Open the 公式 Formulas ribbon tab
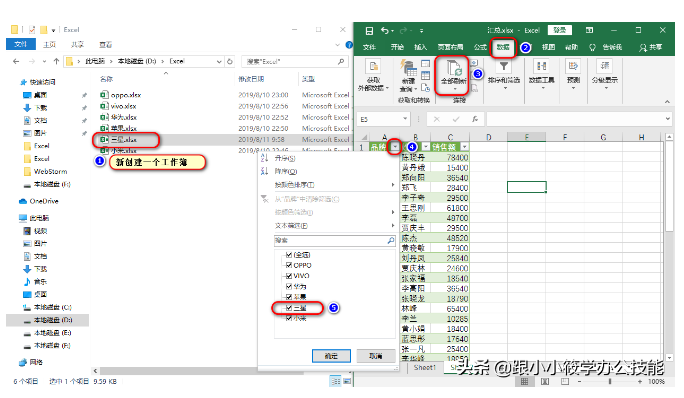 [x=480, y=47]
